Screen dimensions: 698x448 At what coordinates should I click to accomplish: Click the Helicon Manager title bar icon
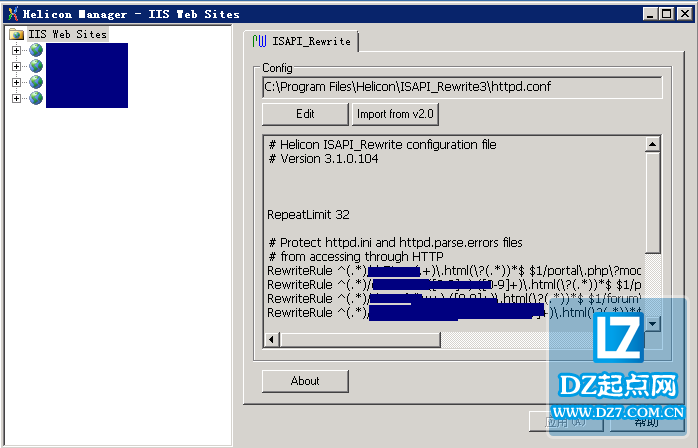click(13, 14)
